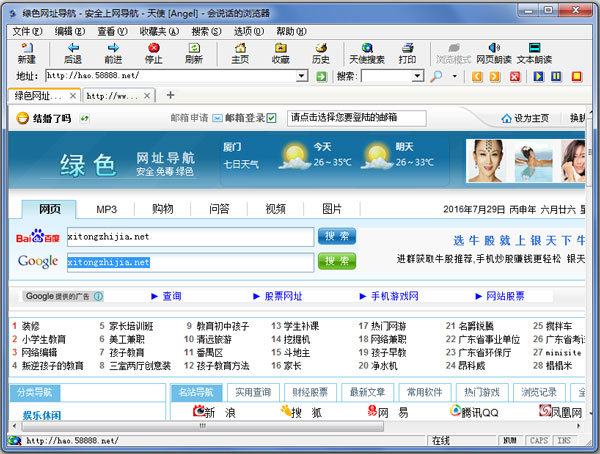This screenshot has width=600, height=454.
Task: Click the orange previous-tab arrow icon
Action: [477, 77]
